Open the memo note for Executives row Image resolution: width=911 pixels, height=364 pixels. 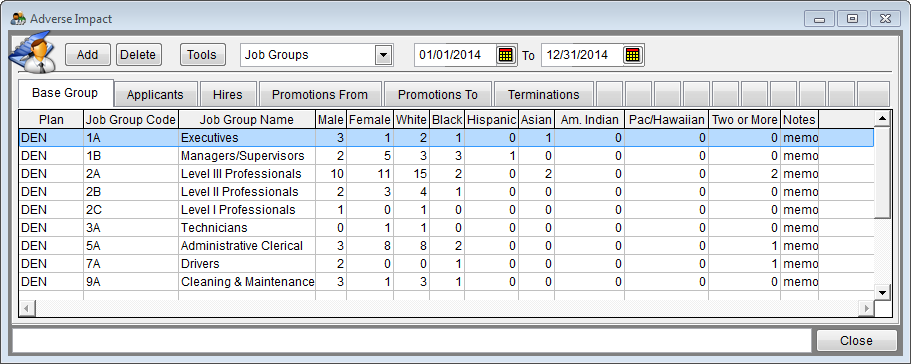tap(799, 138)
